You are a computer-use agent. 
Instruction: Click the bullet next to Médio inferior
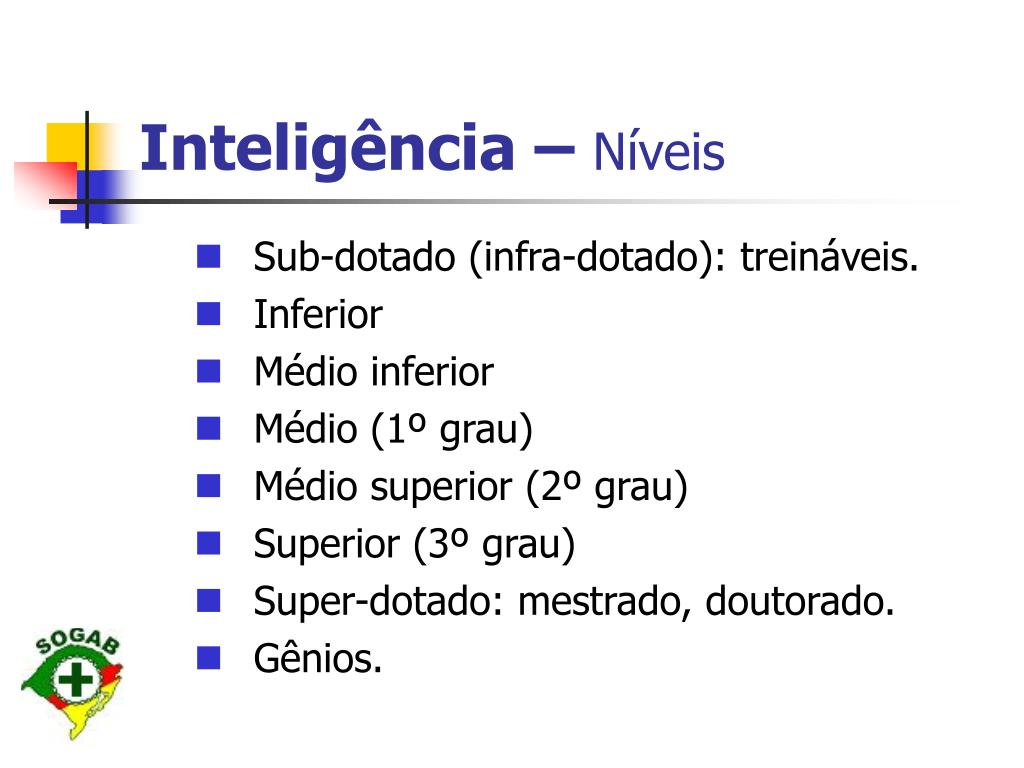tap(208, 372)
